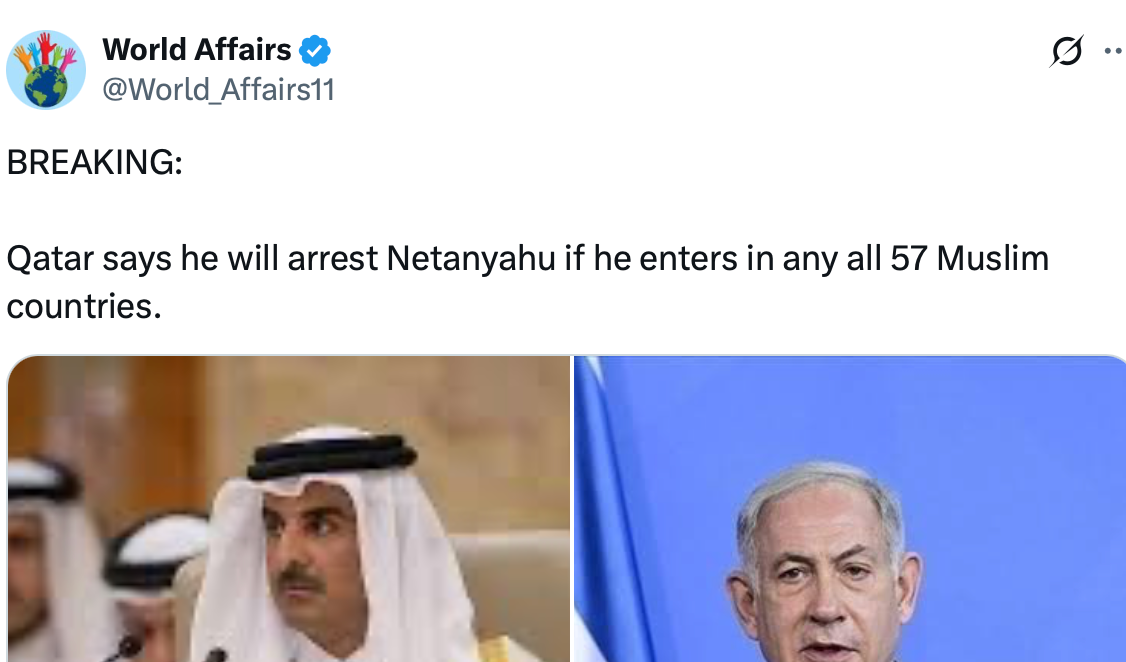Click the black agal on the white headdress
The height and width of the screenshot is (662, 1126).
[332, 455]
